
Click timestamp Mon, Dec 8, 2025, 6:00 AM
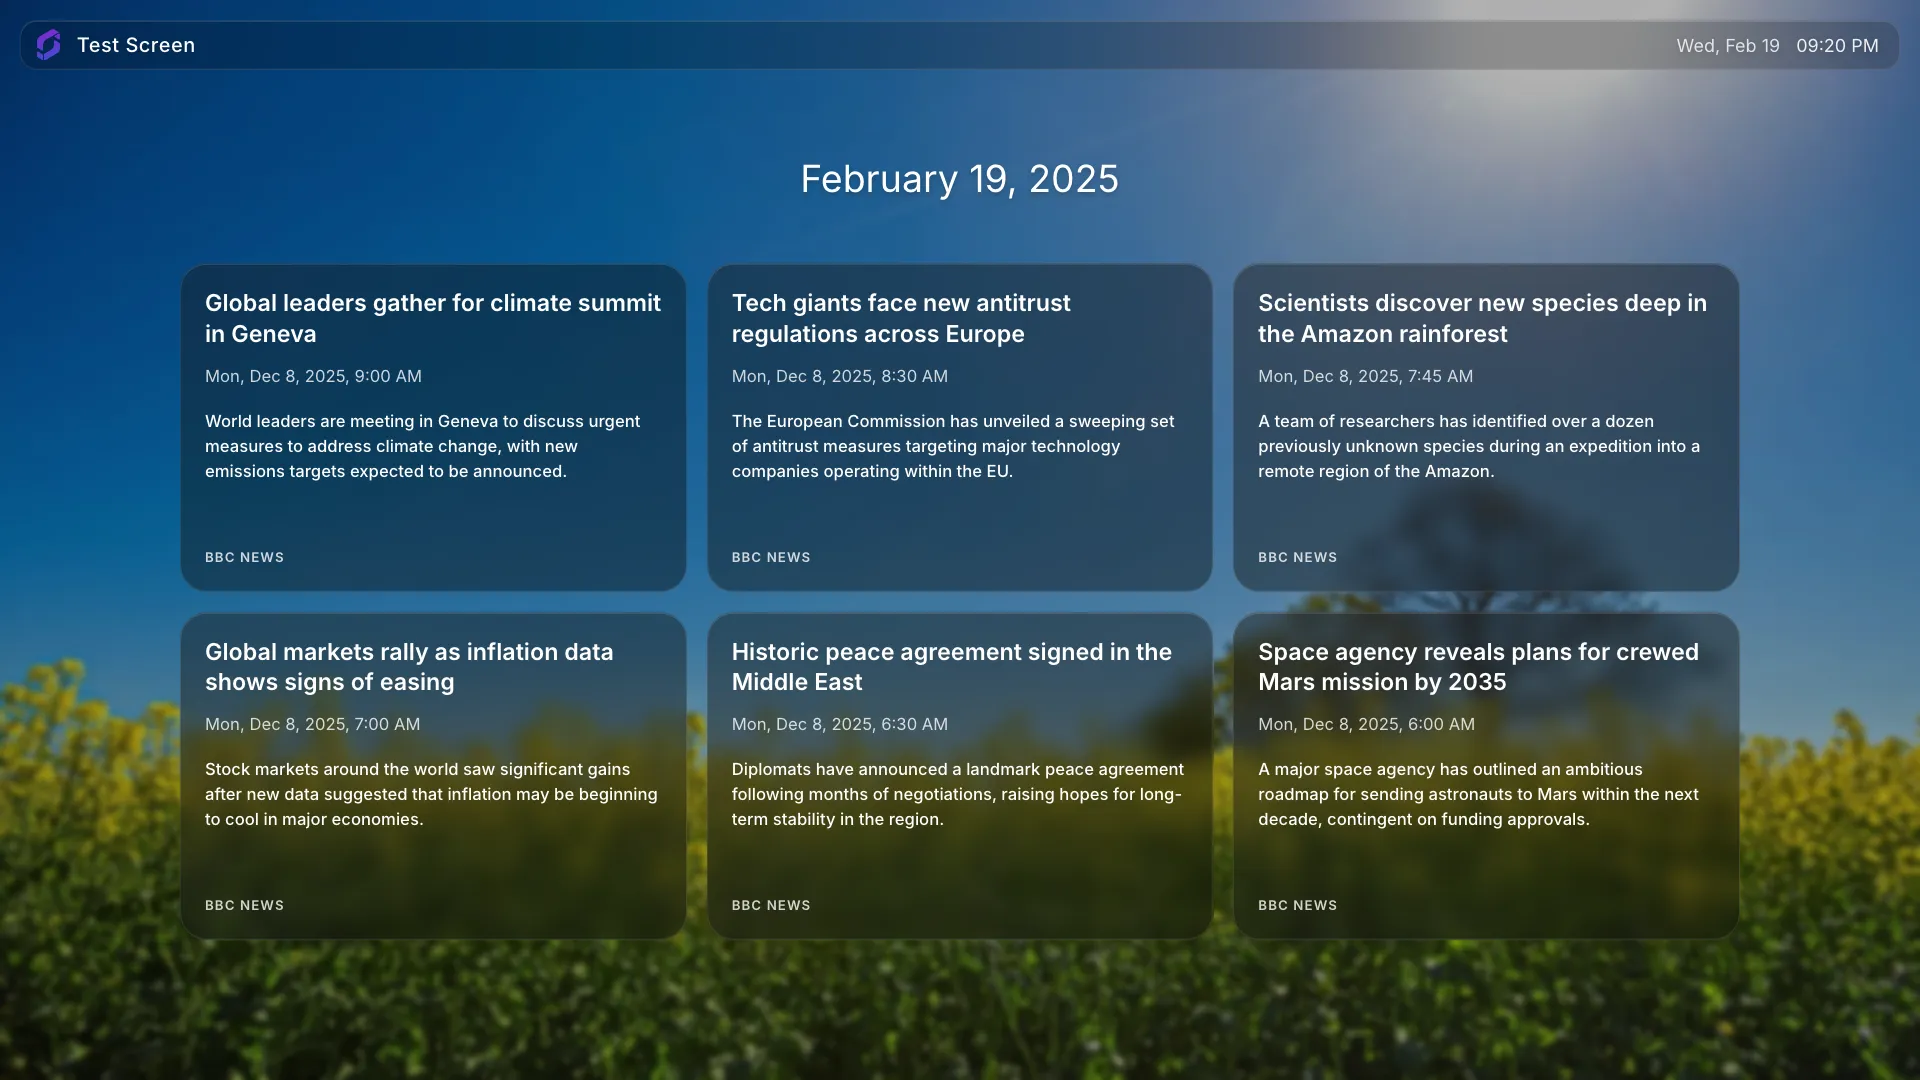[1366, 724]
